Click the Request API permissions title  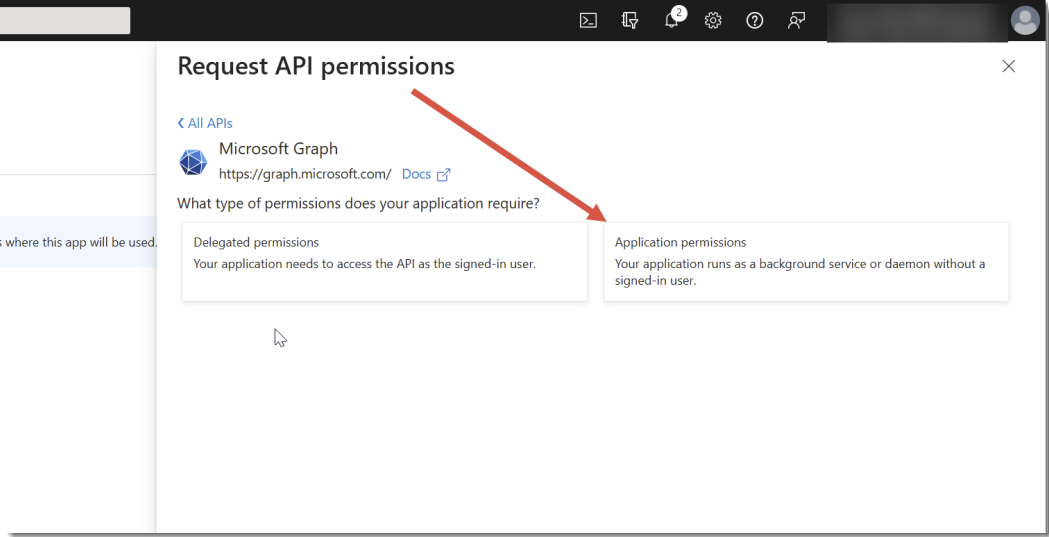tap(316, 66)
